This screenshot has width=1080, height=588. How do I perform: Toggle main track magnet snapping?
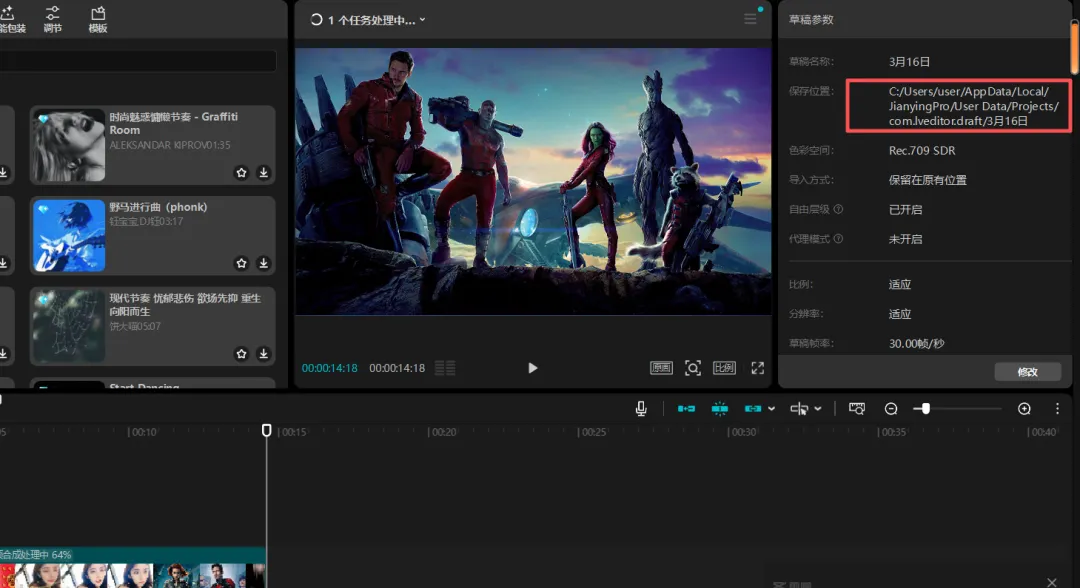[x=686, y=409]
